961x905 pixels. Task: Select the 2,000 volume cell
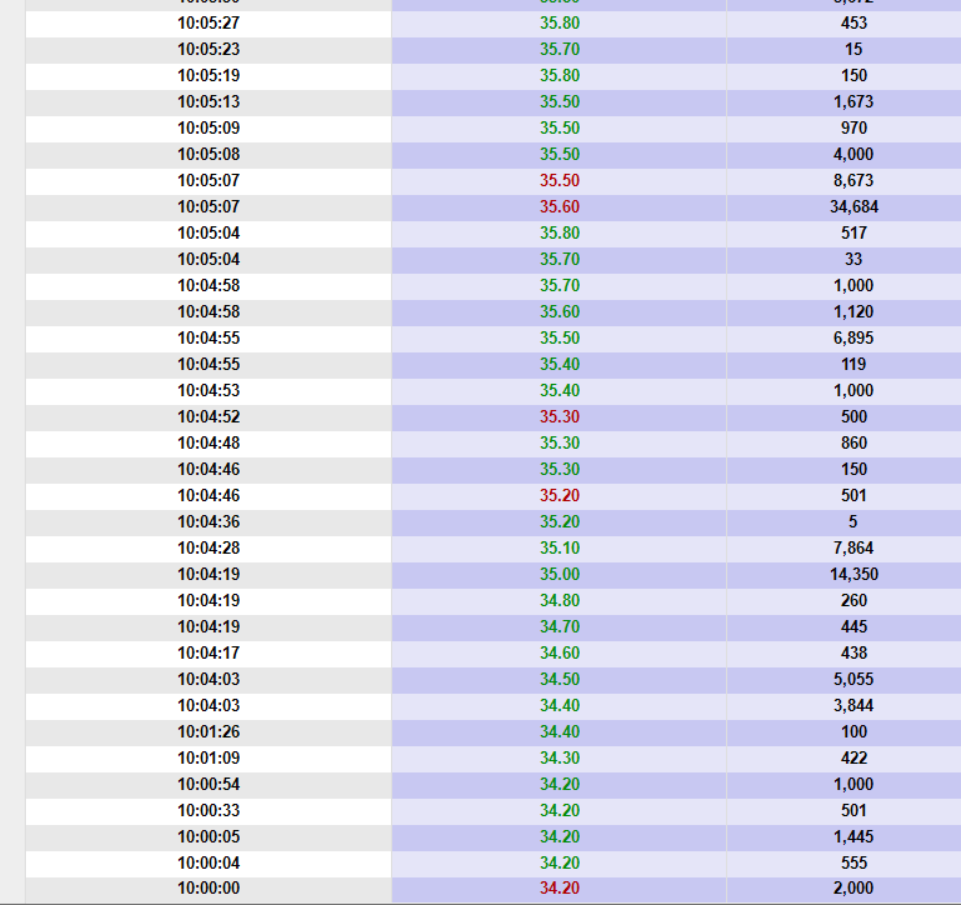pyautogui.click(x=853, y=888)
